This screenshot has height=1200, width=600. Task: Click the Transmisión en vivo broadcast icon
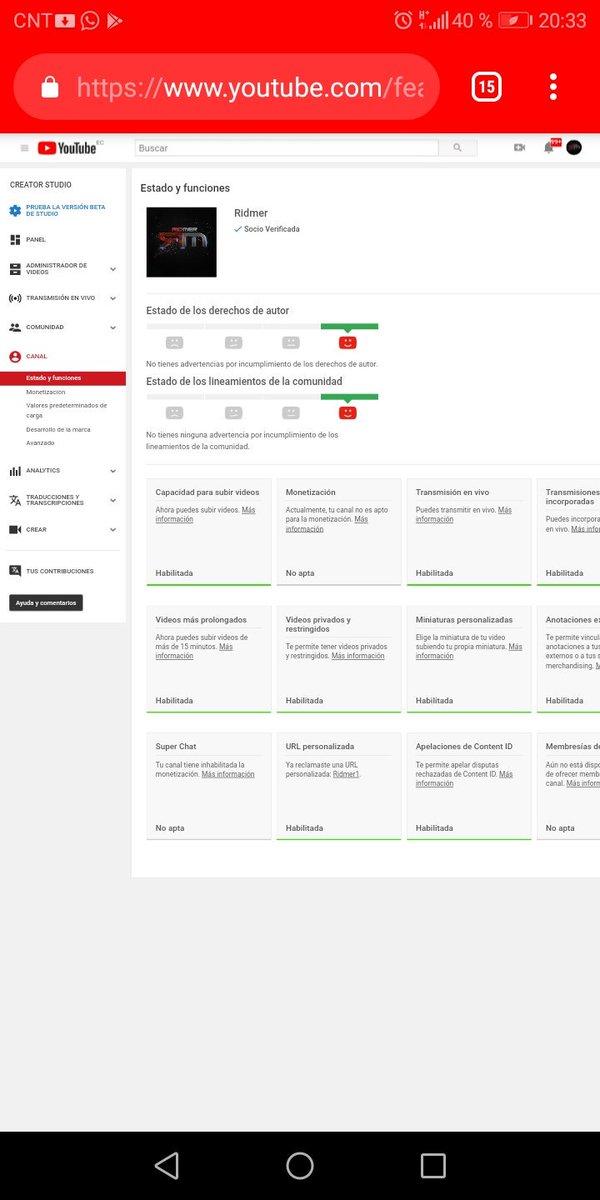(x=15, y=298)
